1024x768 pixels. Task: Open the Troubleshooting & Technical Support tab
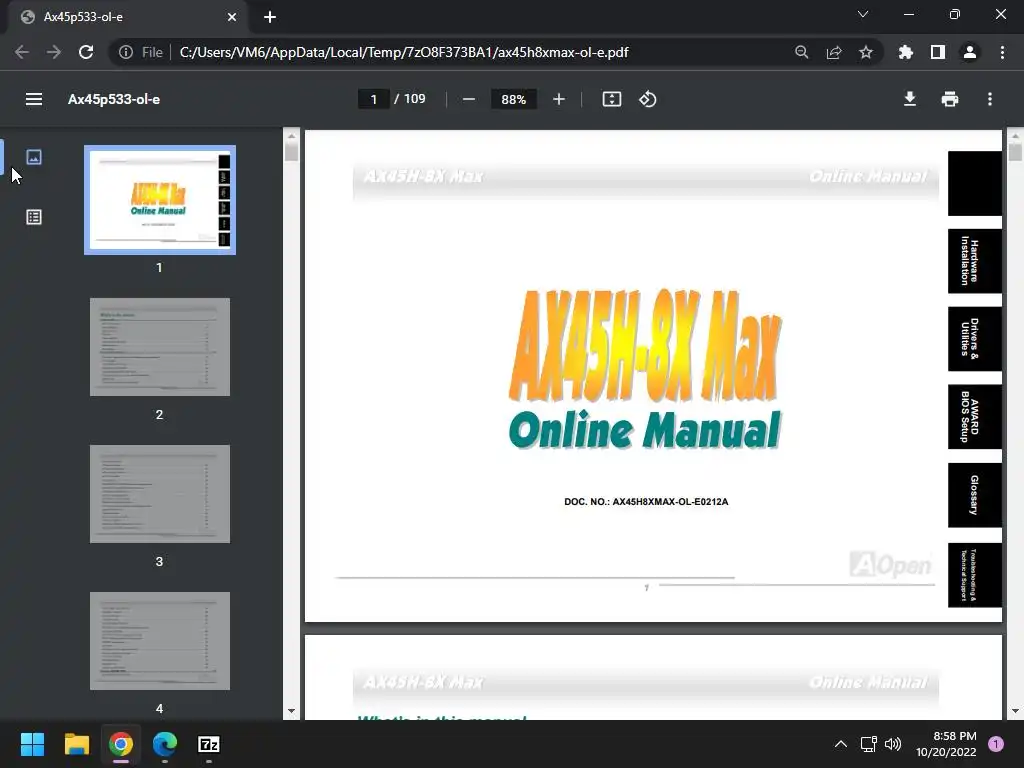pos(974,575)
